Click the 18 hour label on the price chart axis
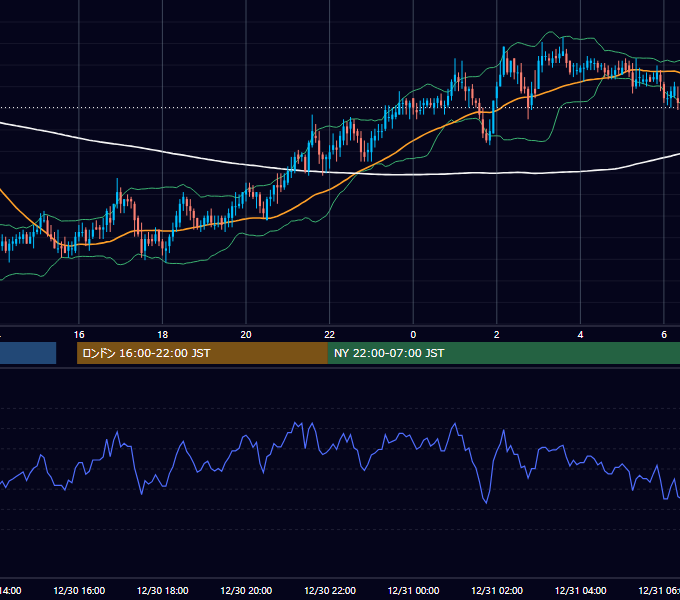The width and height of the screenshot is (680, 600). click(x=162, y=335)
